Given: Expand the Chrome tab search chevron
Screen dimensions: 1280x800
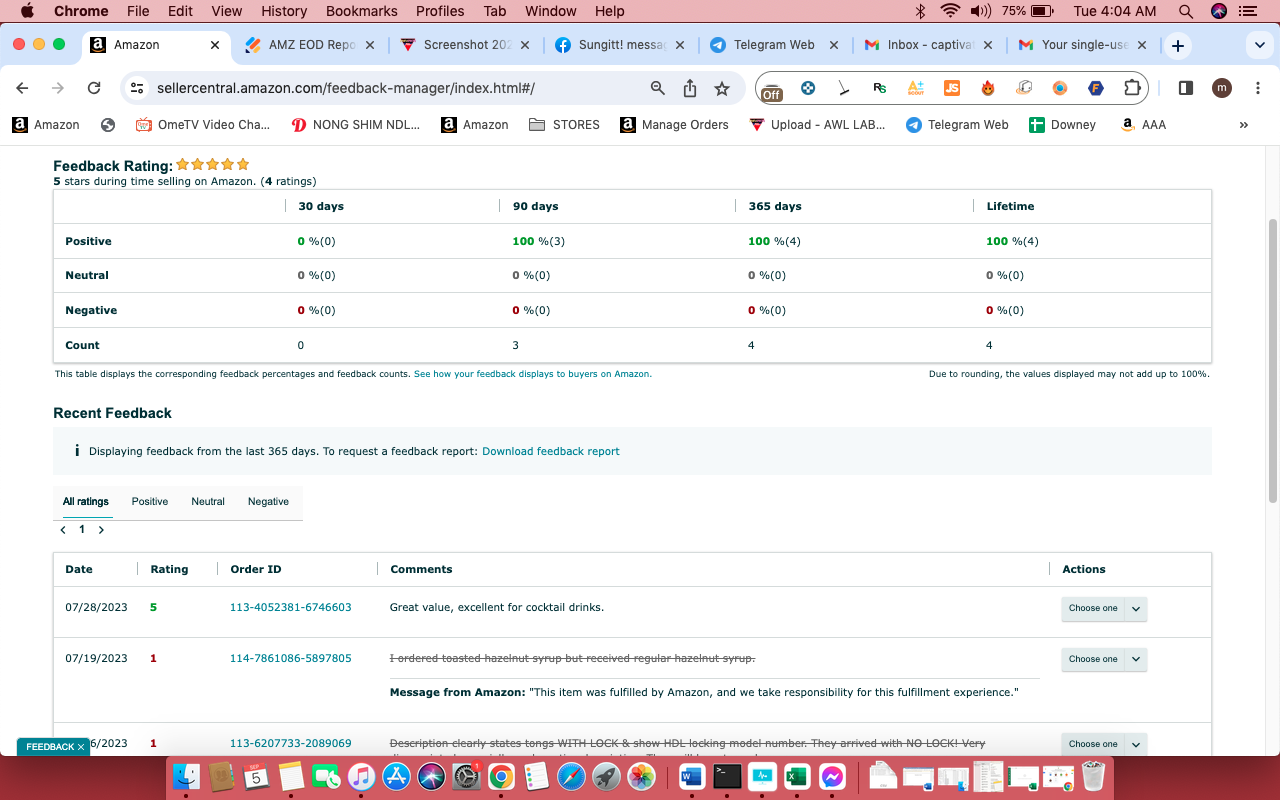Looking at the screenshot, I should click(x=1258, y=46).
